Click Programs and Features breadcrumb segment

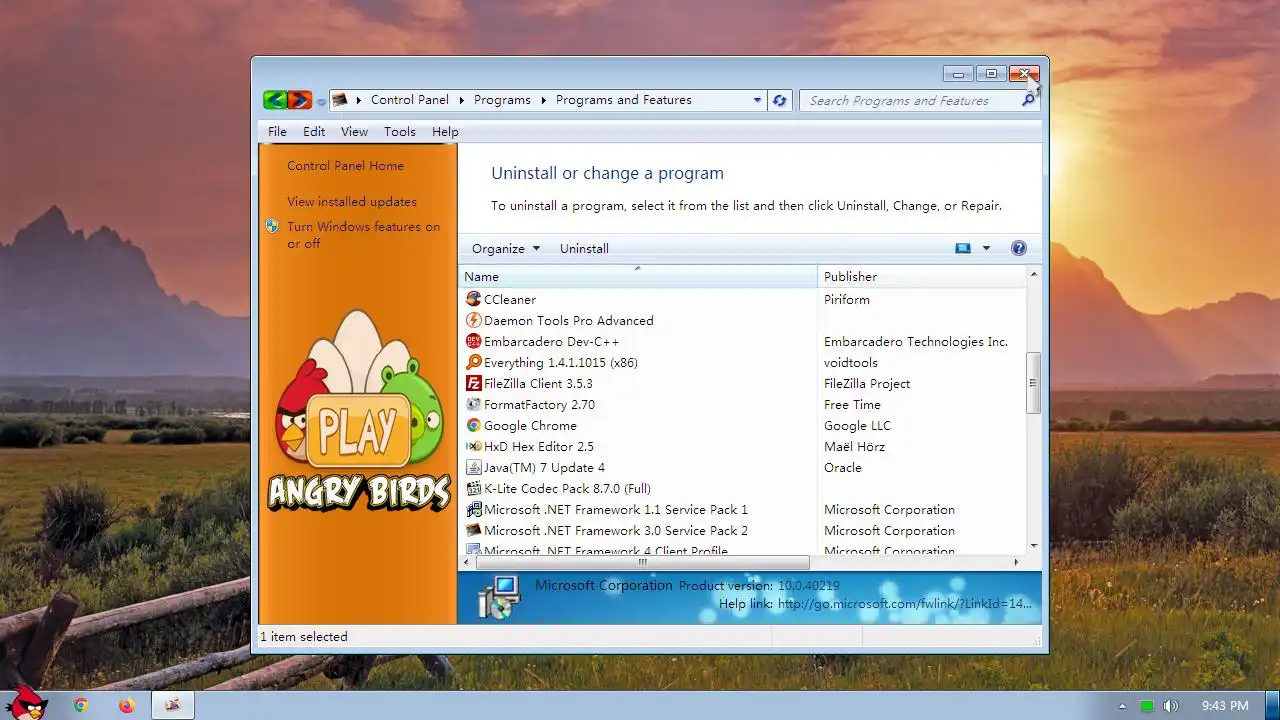coord(624,100)
